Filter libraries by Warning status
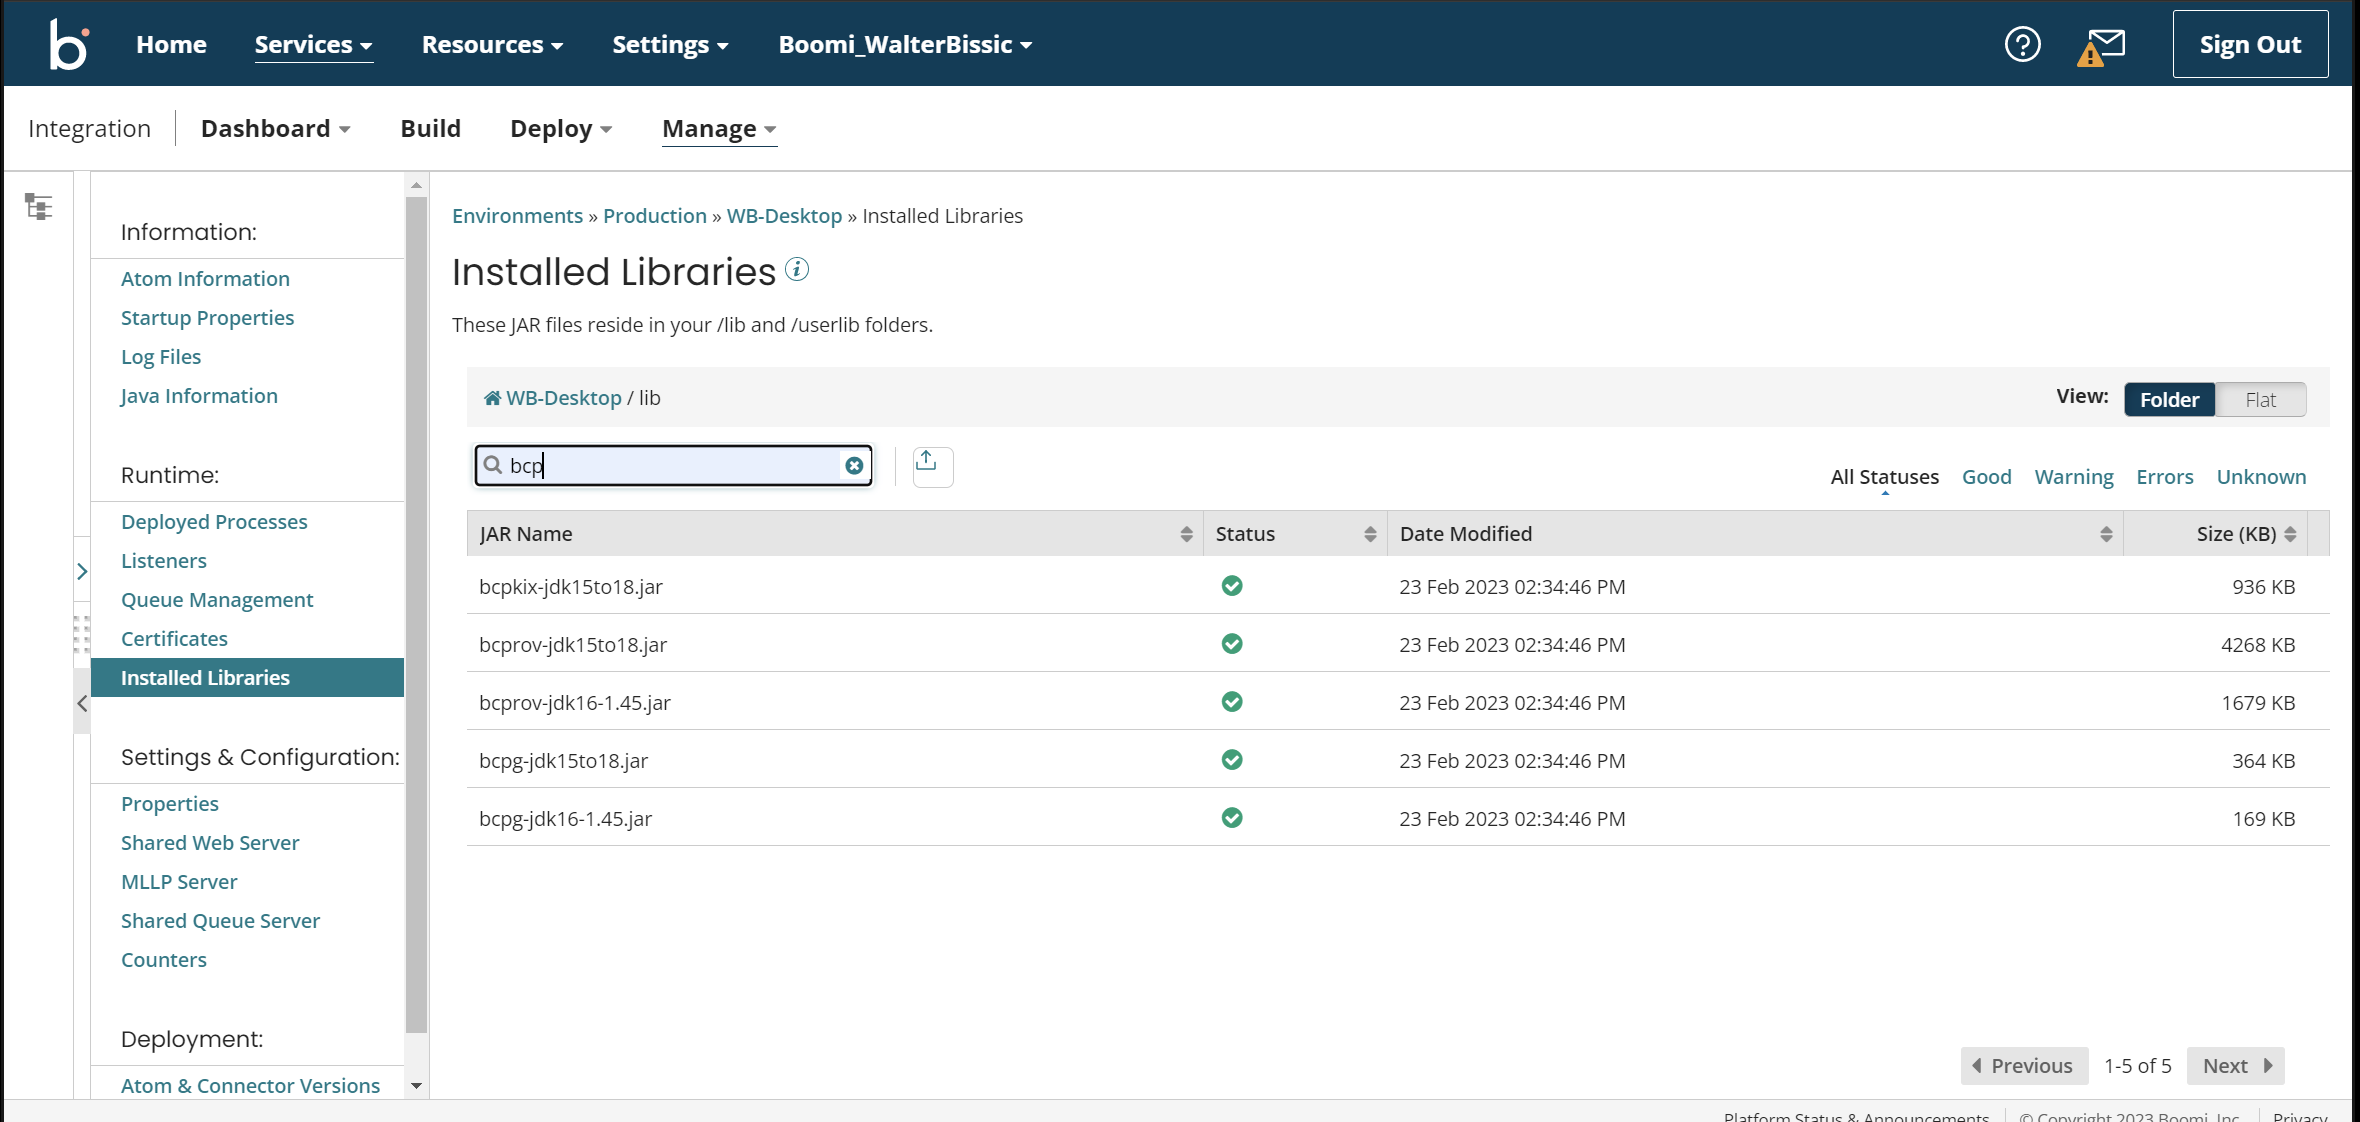The image size is (2360, 1122). click(x=2073, y=477)
